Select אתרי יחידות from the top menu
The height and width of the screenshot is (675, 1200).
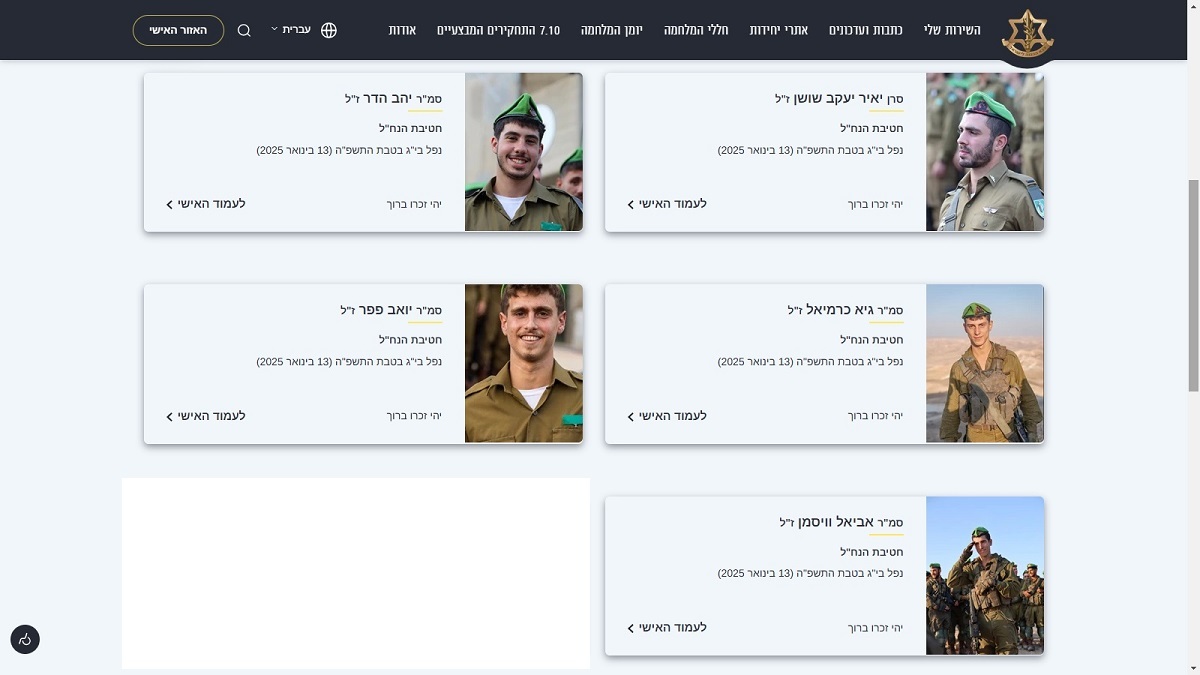[x=779, y=30]
